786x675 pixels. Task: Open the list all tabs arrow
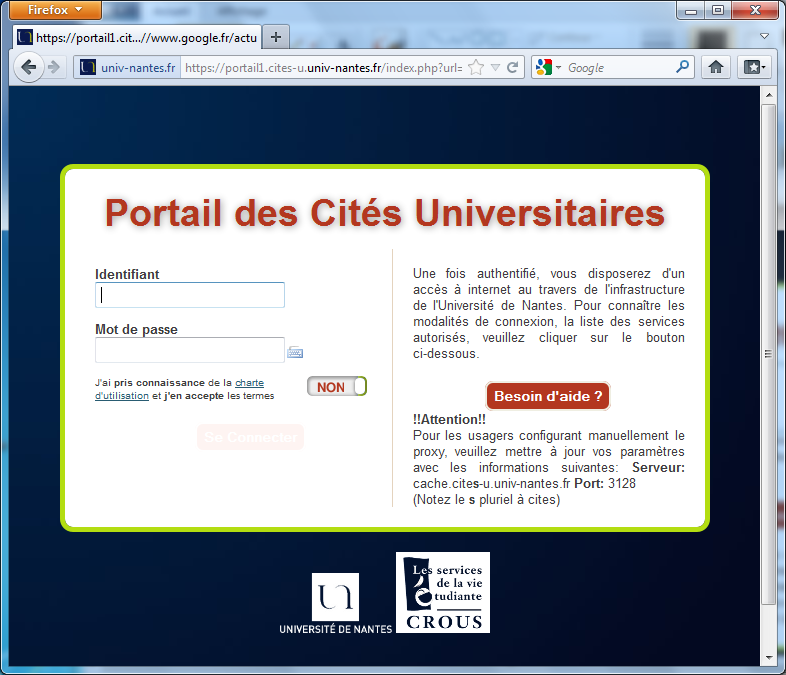point(764,36)
